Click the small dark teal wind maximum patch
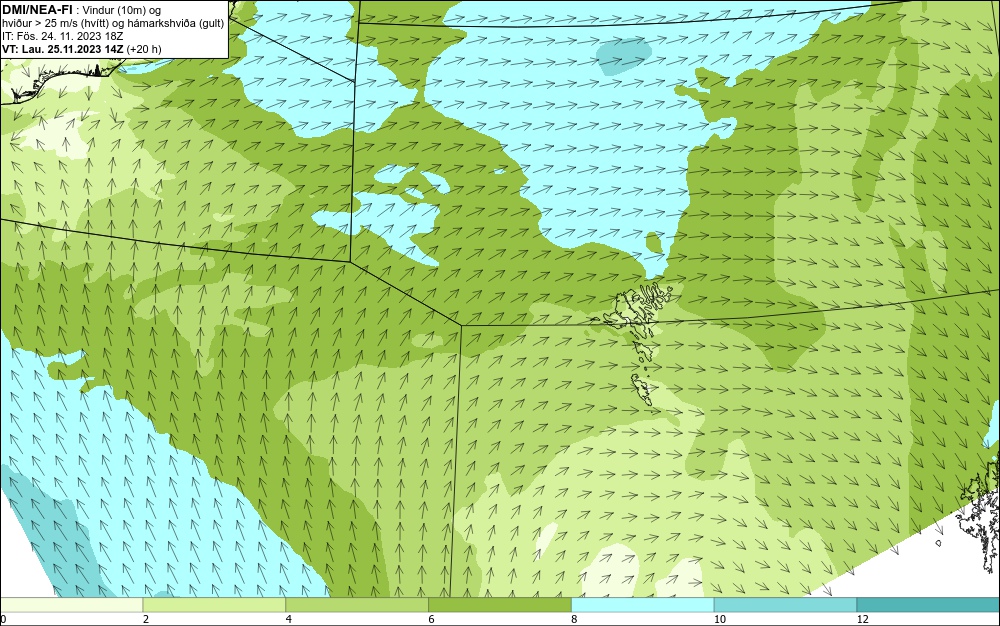 click(x=624, y=56)
